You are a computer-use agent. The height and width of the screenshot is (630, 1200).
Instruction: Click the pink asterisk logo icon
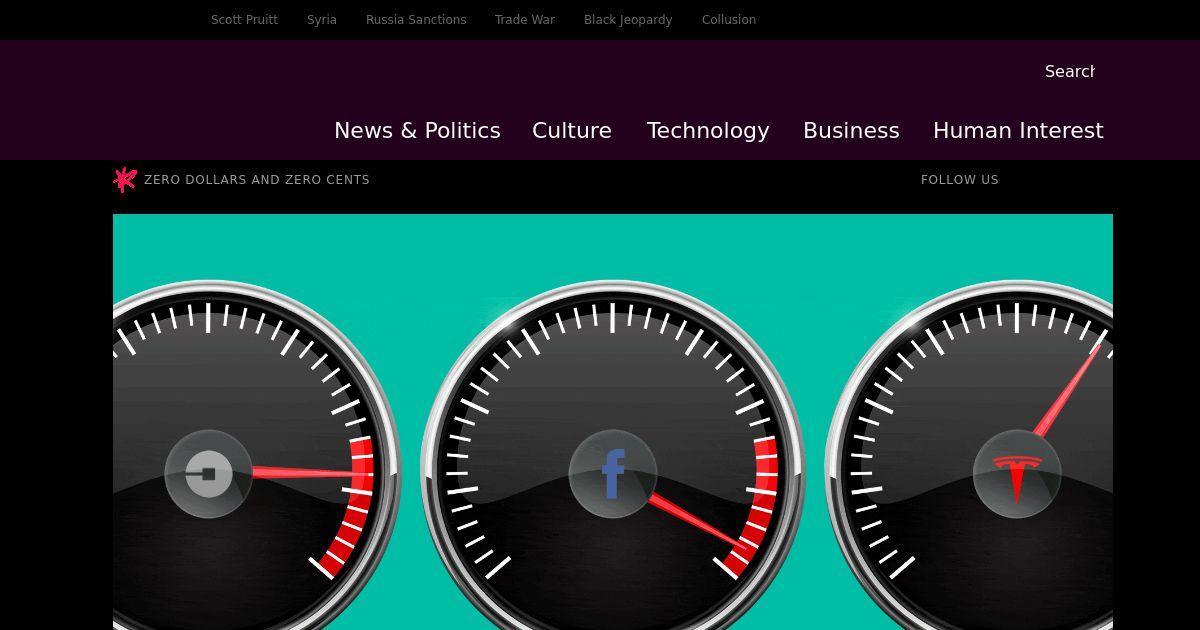tap(125, 179)
